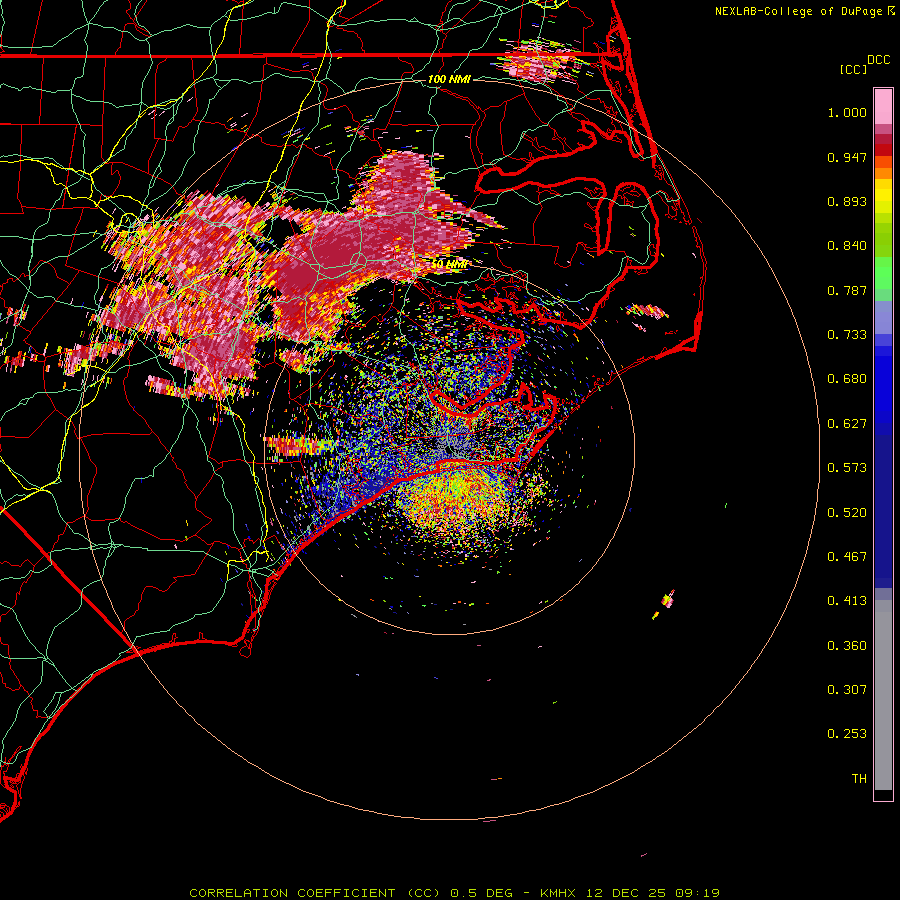Screen dimensions: 900x900
Task: Select the 1.000 value on the legend
Action: point(847,112)
